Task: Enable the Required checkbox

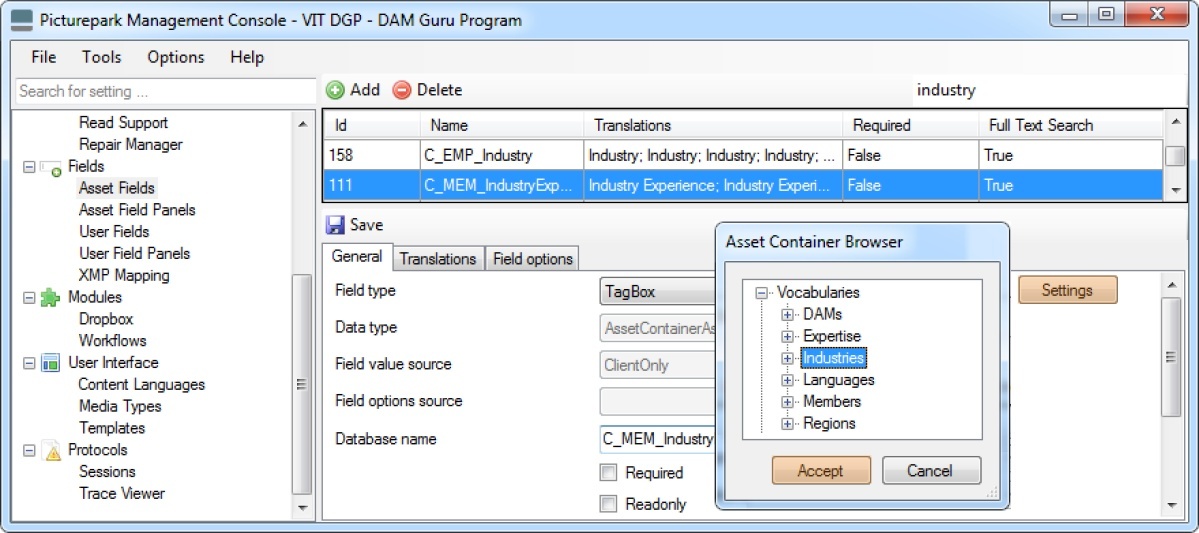Action: pyautogui.click(x=609, y=473)
